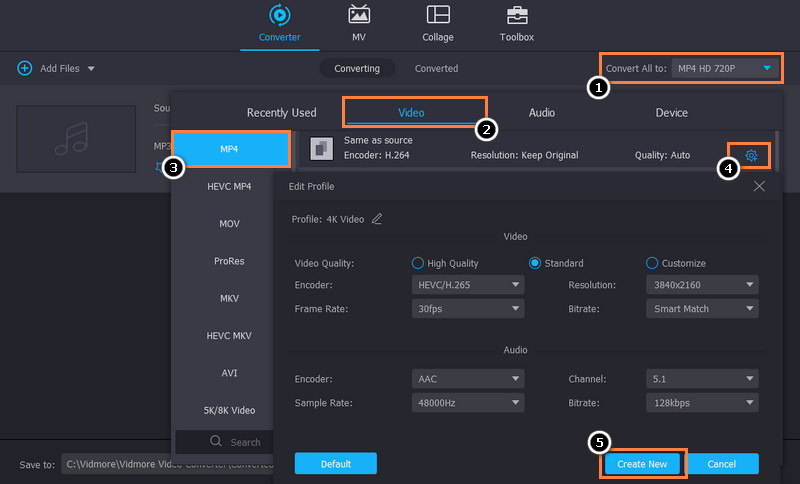
Task: Open the video Resolution dropdown
Action: pos(701,285)
